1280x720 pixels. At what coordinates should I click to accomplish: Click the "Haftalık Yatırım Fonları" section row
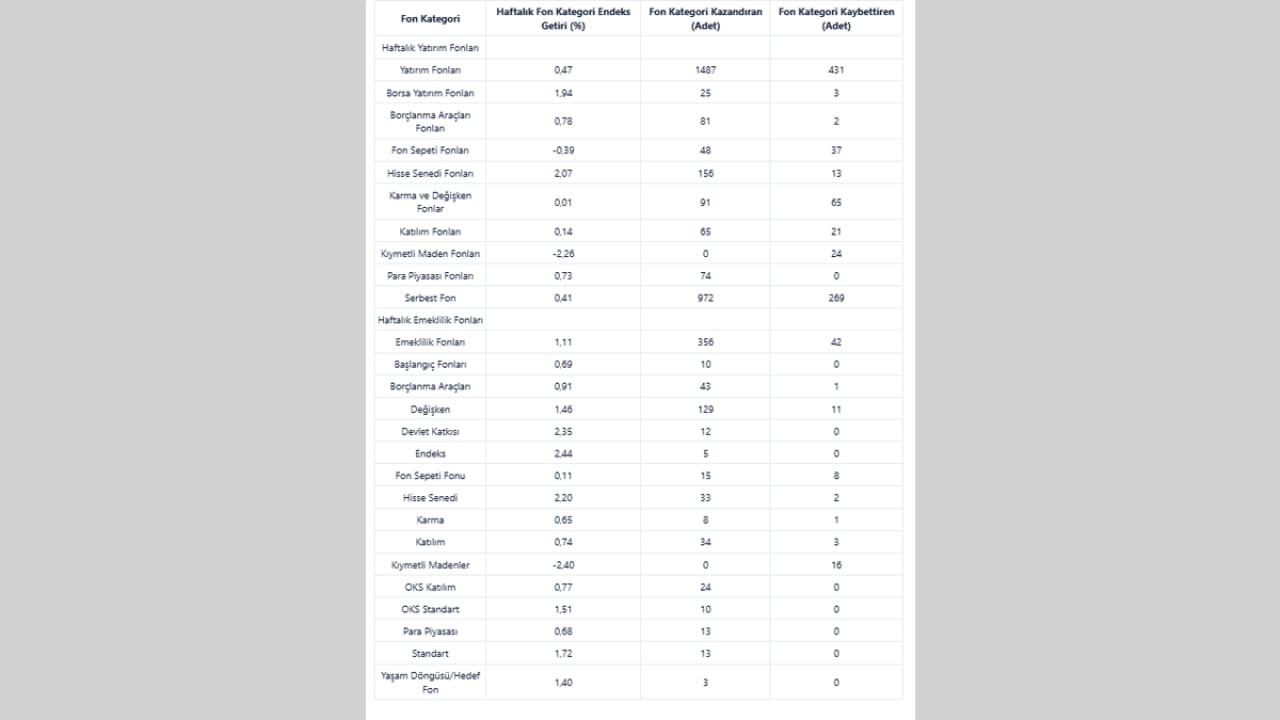[x=430, y=48]
